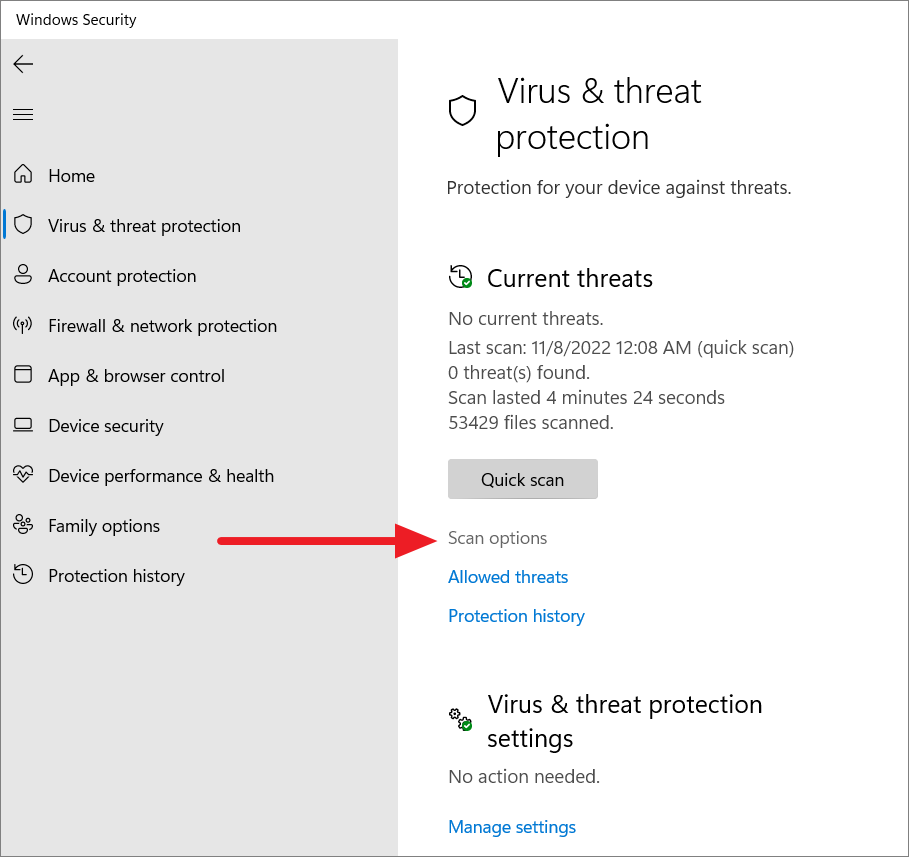Click the Family options people icon
This screenshot has height=857, width=909.
click(23, 525)
